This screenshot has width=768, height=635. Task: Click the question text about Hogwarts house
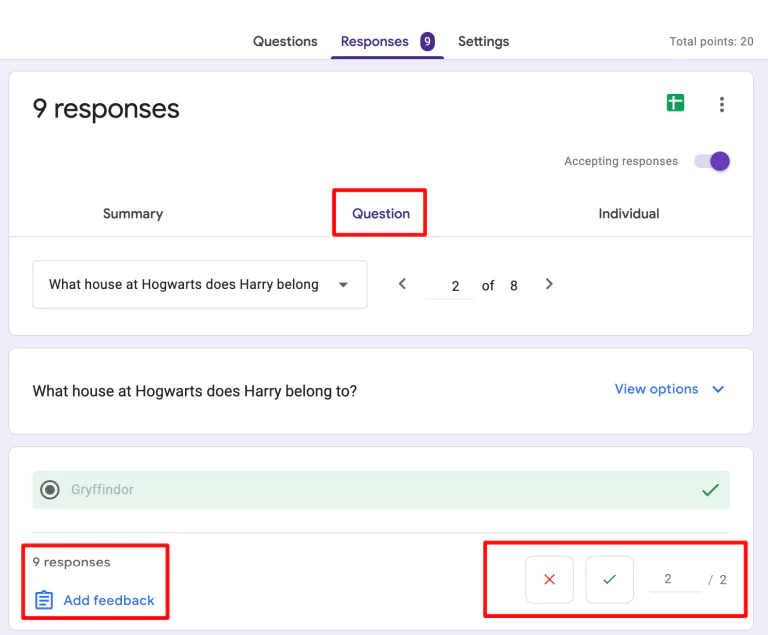click(x=194, y=391)
